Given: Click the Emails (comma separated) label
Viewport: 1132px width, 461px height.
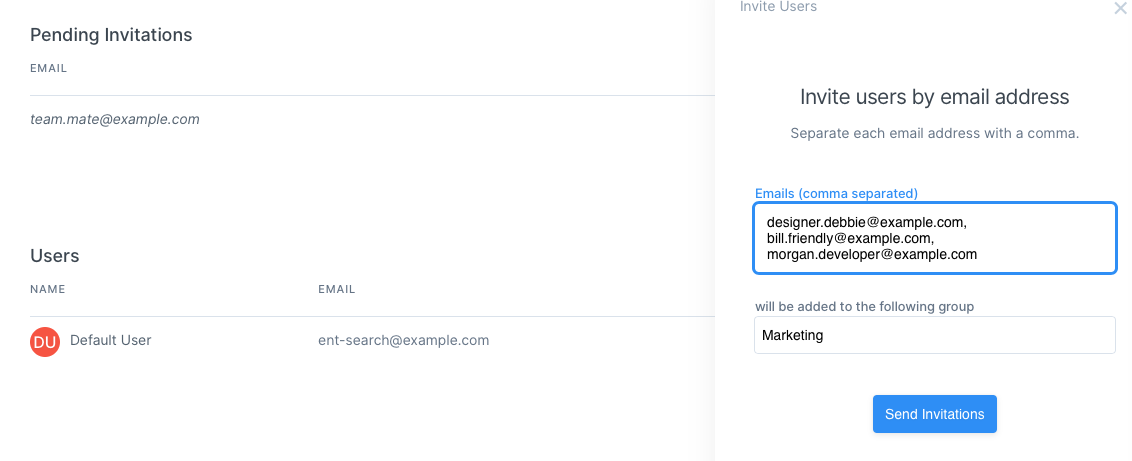Looking at the screenshot, I should tap(836, 193).
